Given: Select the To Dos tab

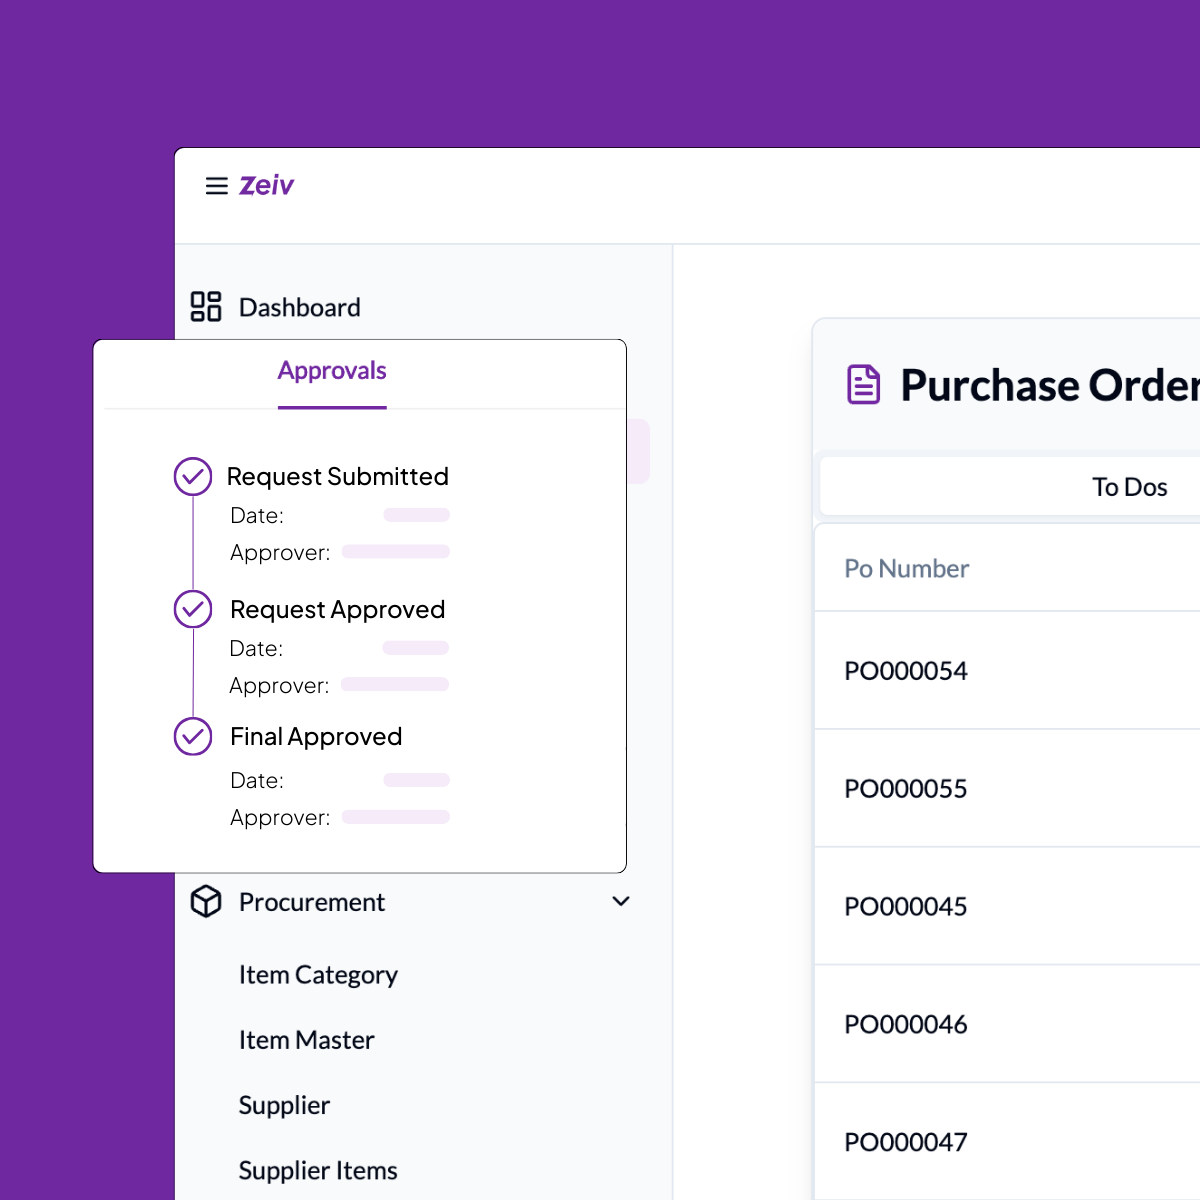Looking at the screenshot, I should pos(1129,487).
